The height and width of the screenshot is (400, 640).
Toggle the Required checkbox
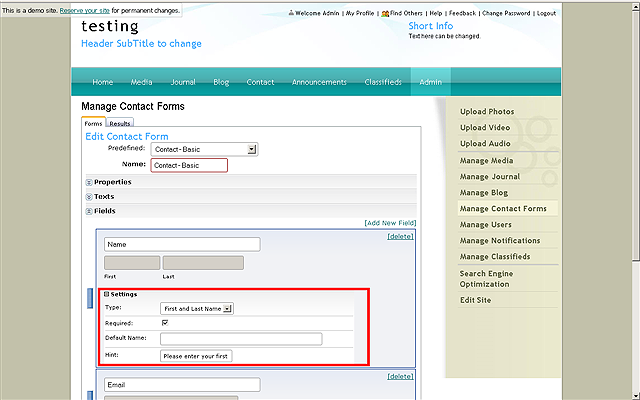pos(165,323)
